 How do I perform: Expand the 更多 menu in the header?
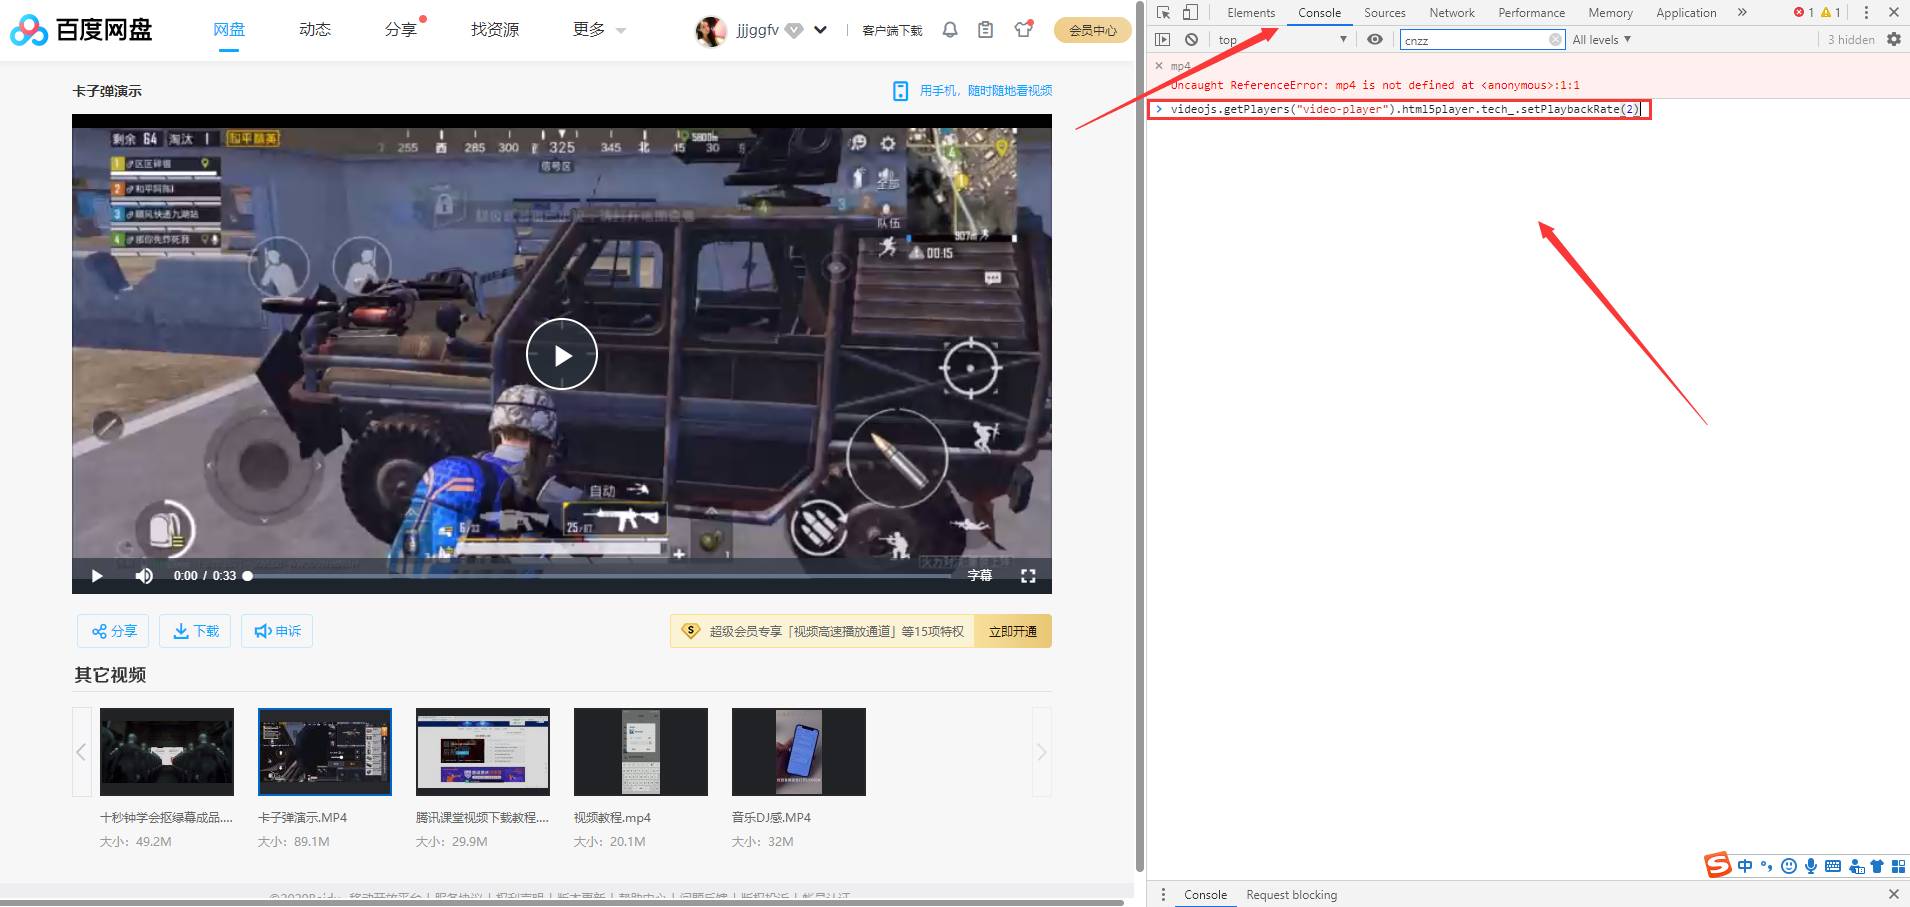pos(598,30)
